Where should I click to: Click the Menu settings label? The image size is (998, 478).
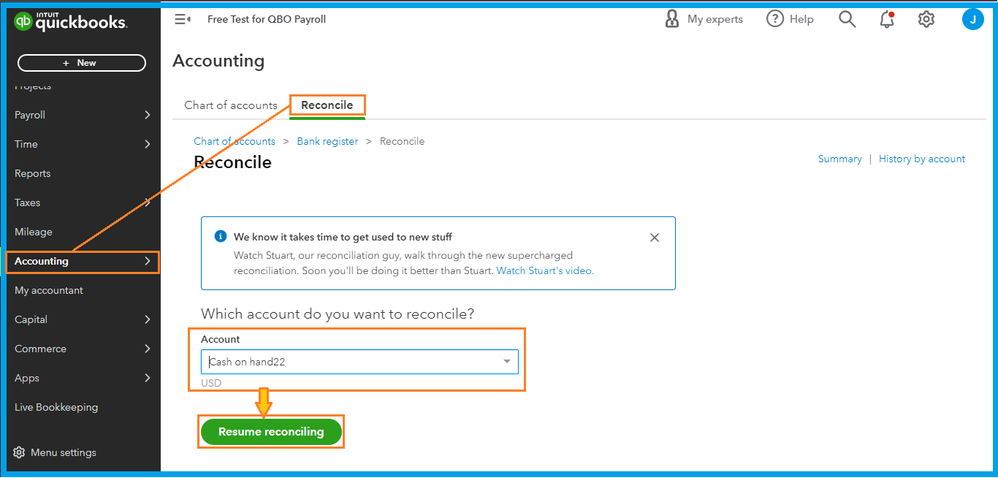64,453
